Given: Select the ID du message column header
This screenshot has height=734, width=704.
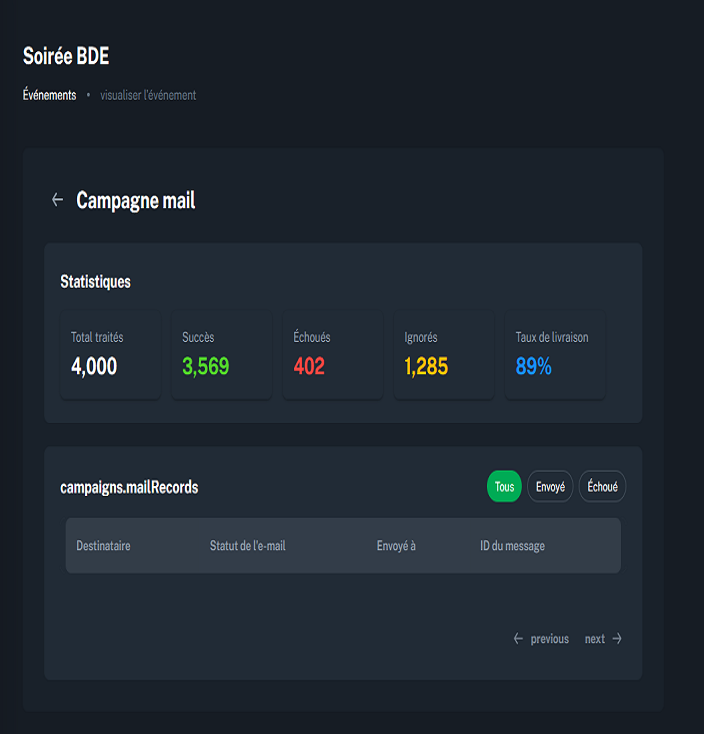Looking at the screenshot, I should pos(512,546).
